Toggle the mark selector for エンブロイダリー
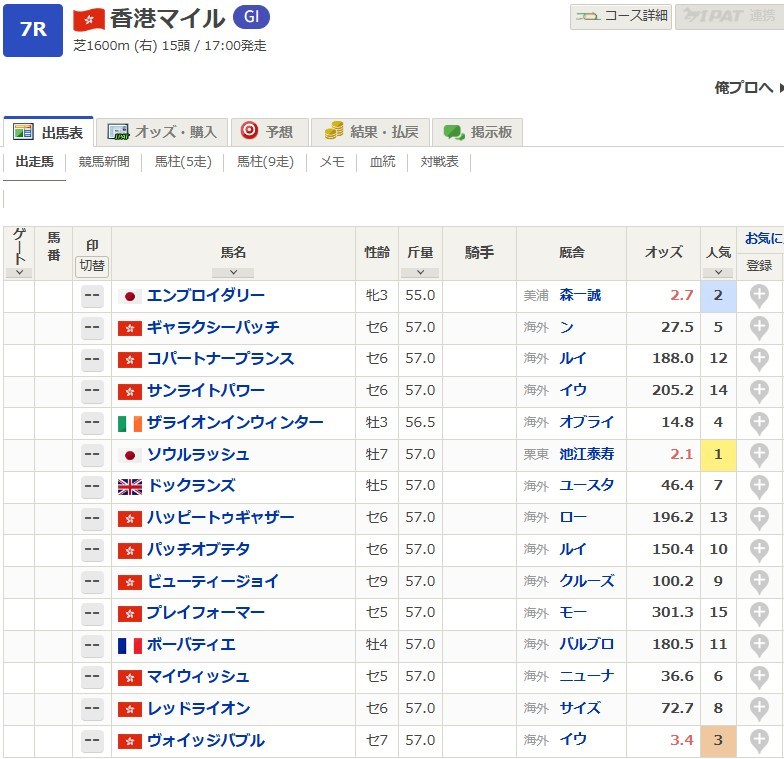Image resolution: width=784 pixels, height=759 pixels. [92, 296]
